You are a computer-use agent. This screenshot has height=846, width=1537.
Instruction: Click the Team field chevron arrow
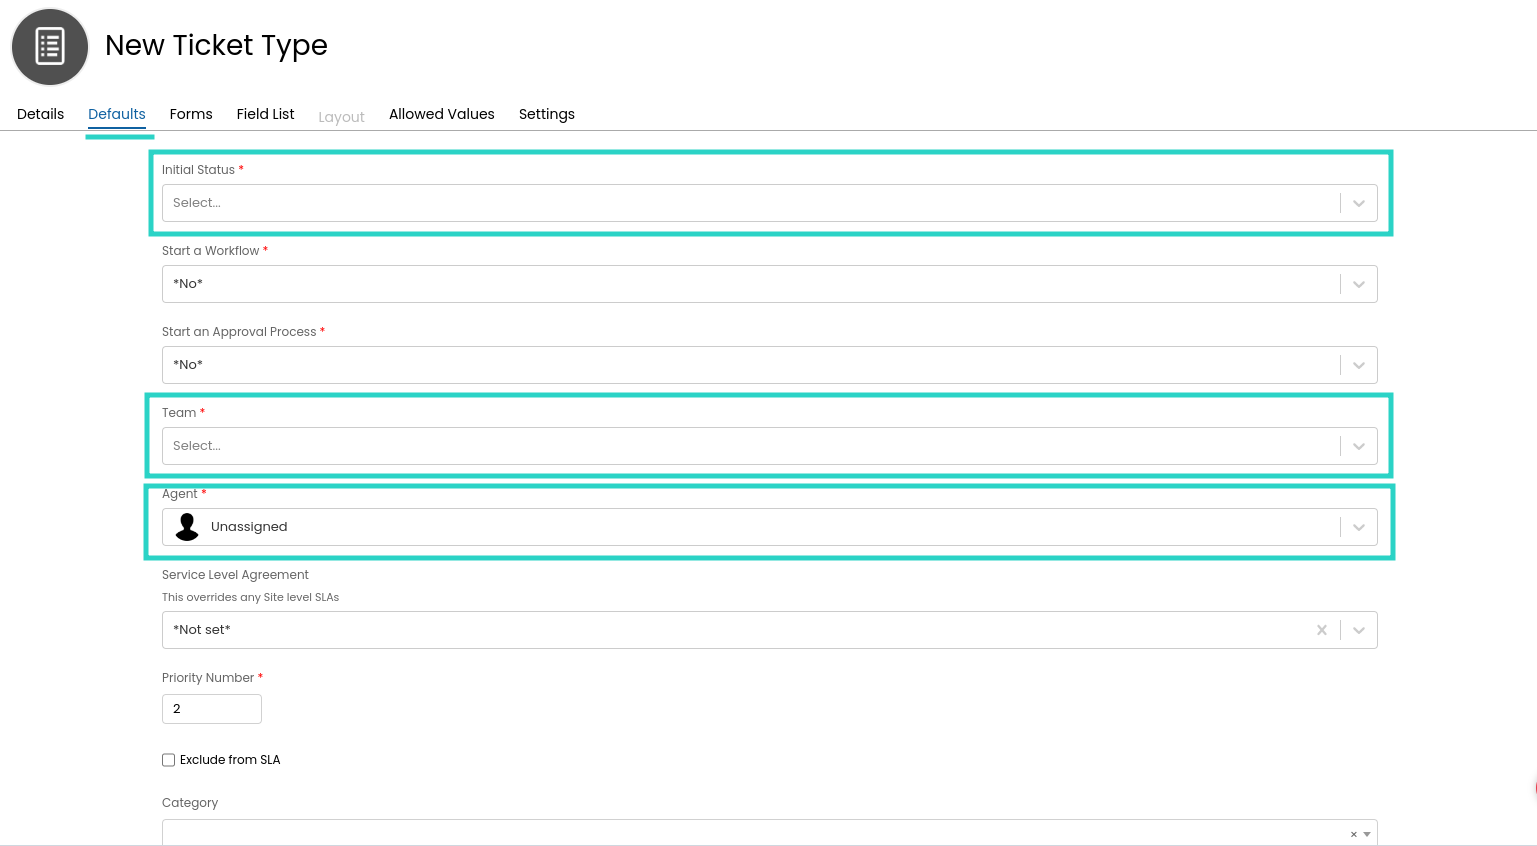pyautogui.click(x=1359, y=446)
